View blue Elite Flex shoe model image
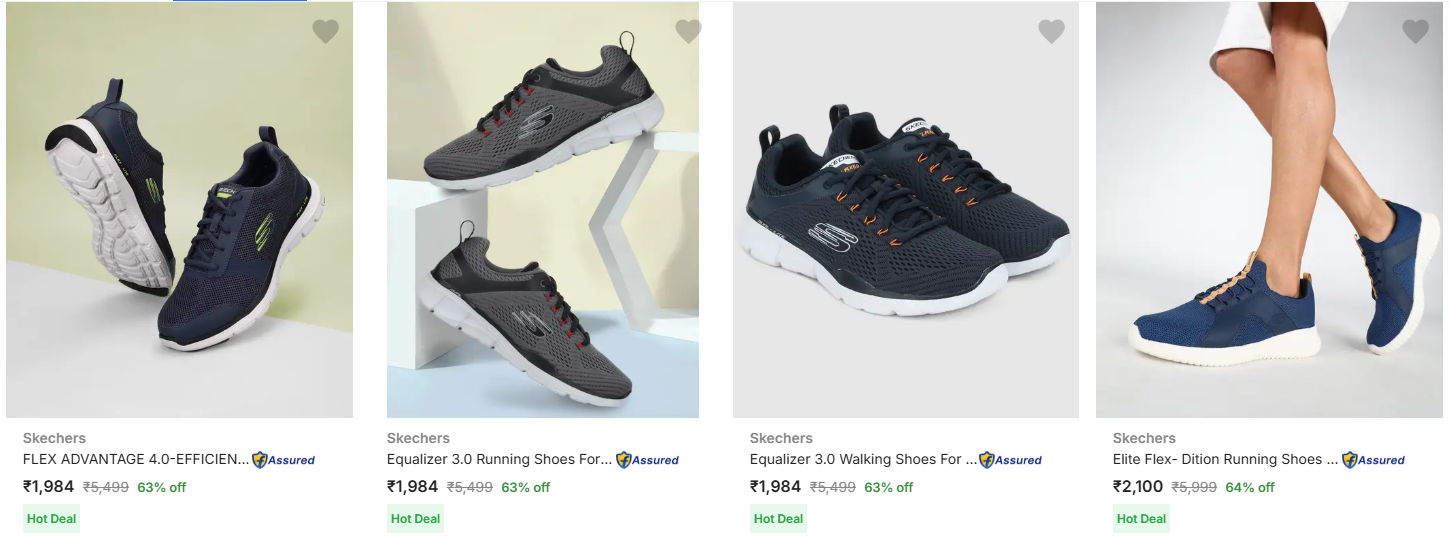The height and width of the screenshot is (540, 1449). (1269, 210)
